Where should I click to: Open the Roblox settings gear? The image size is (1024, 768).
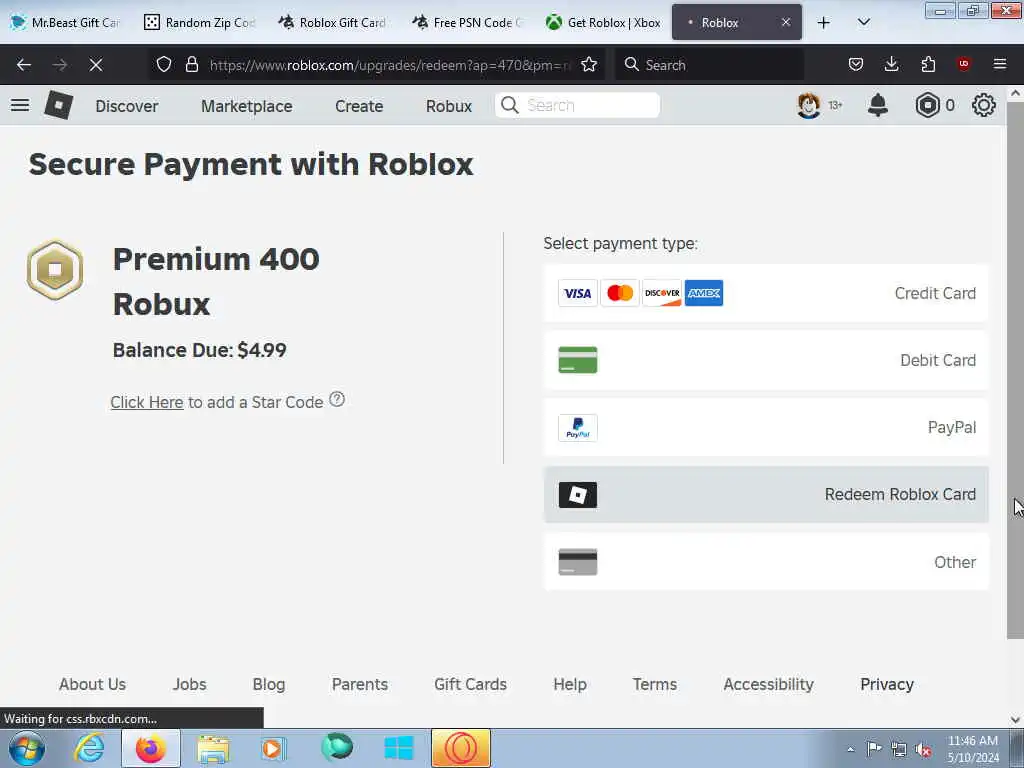pyautogui.click(x=984, y=105)
